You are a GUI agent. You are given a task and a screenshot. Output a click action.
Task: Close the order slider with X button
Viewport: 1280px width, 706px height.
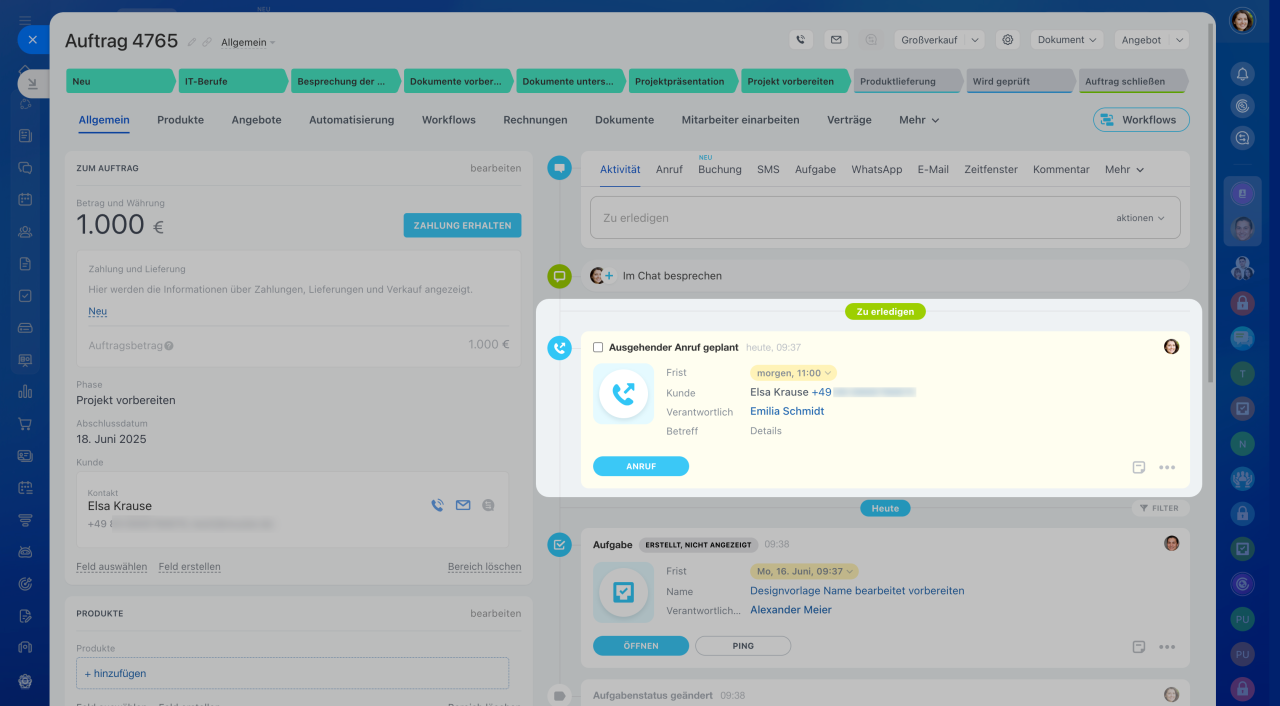[32, 40]
